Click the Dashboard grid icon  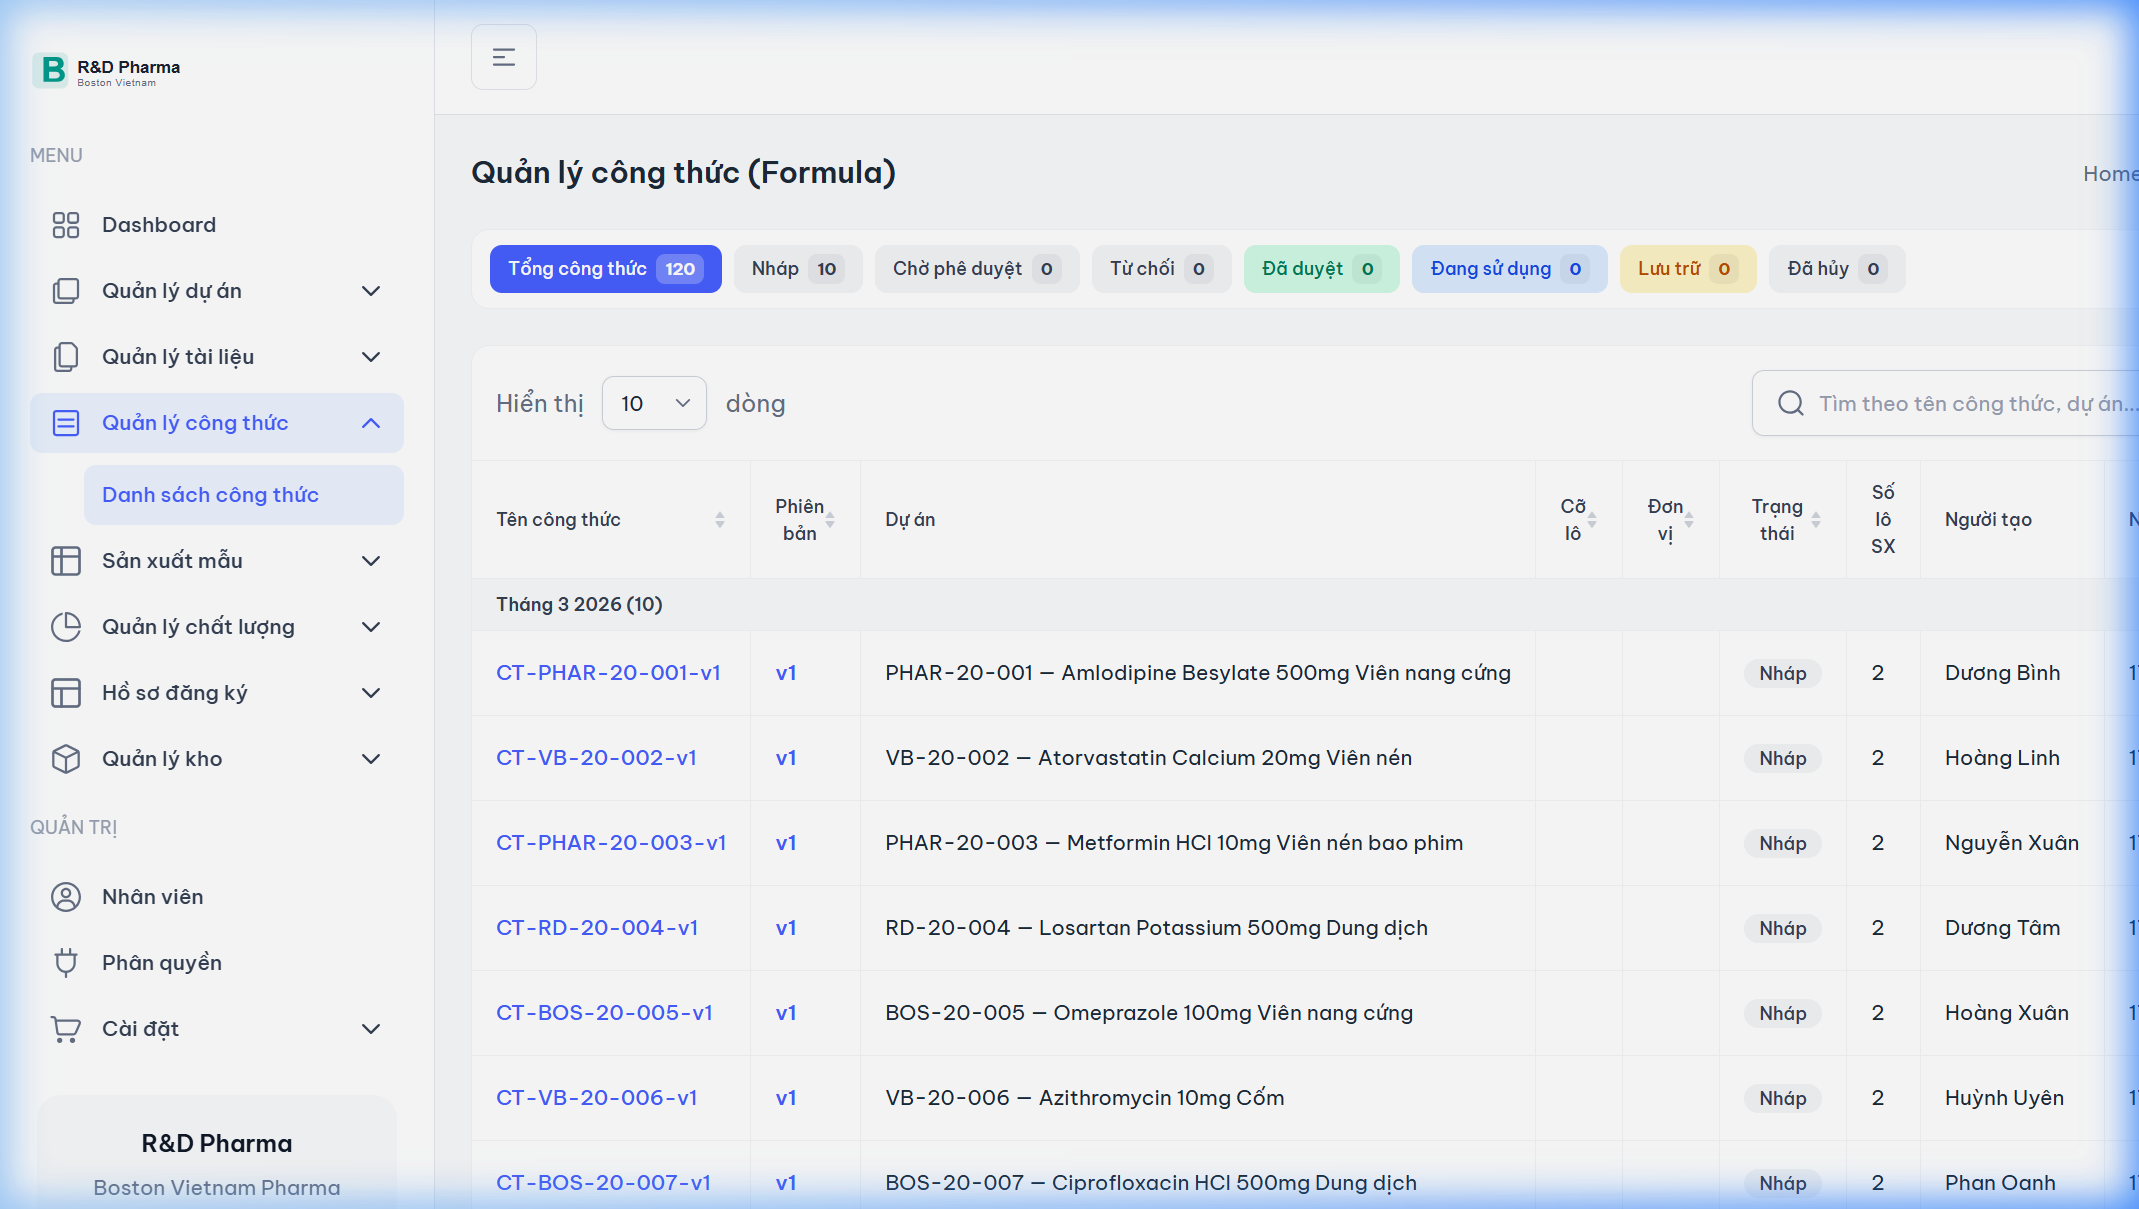click(x=66, y=225)
